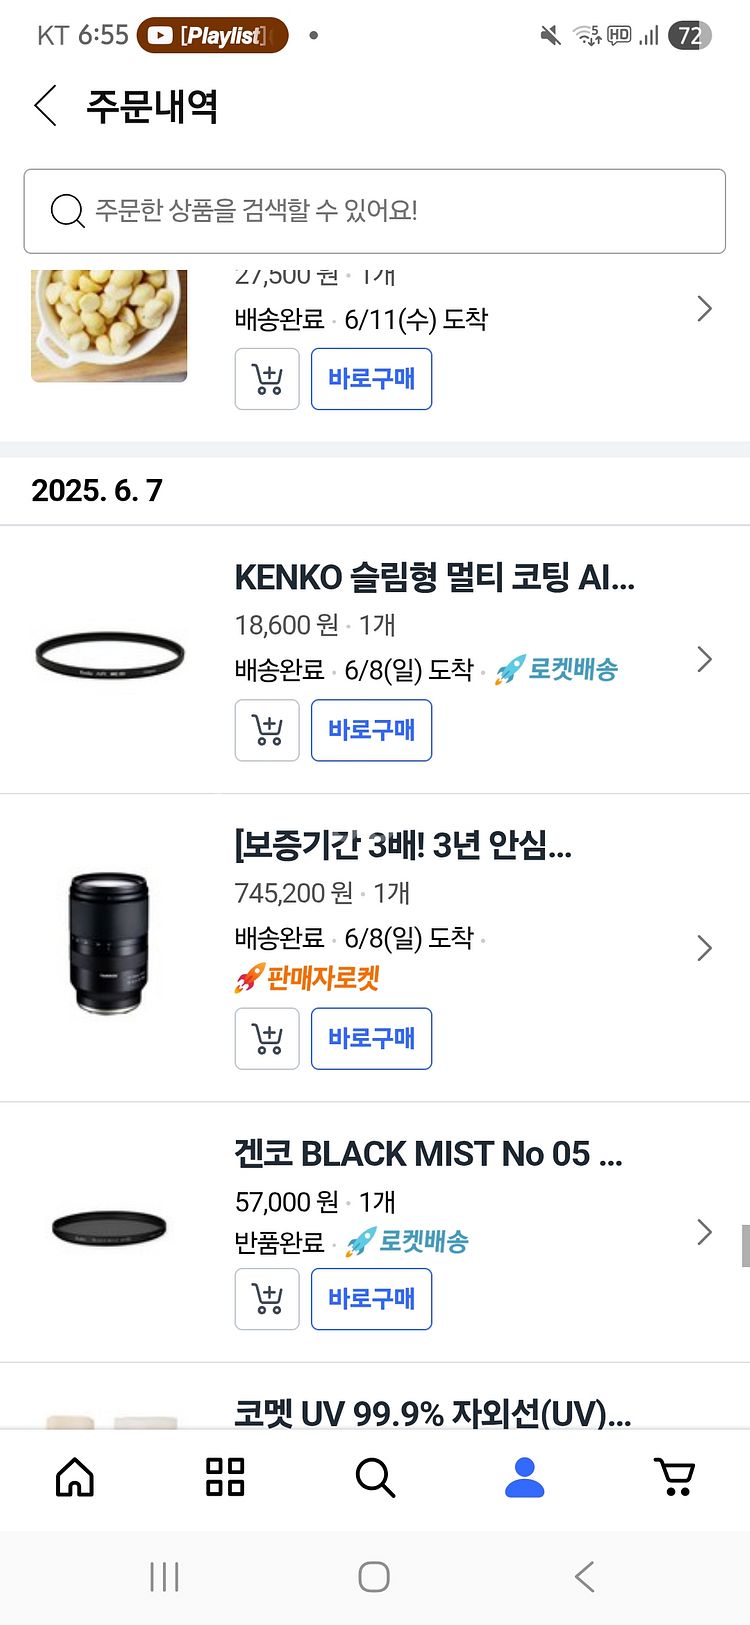The height and width of the screenshot is (1625, 750).
Task: Open search from the bottom navigation
Action: coord(375,1477)
